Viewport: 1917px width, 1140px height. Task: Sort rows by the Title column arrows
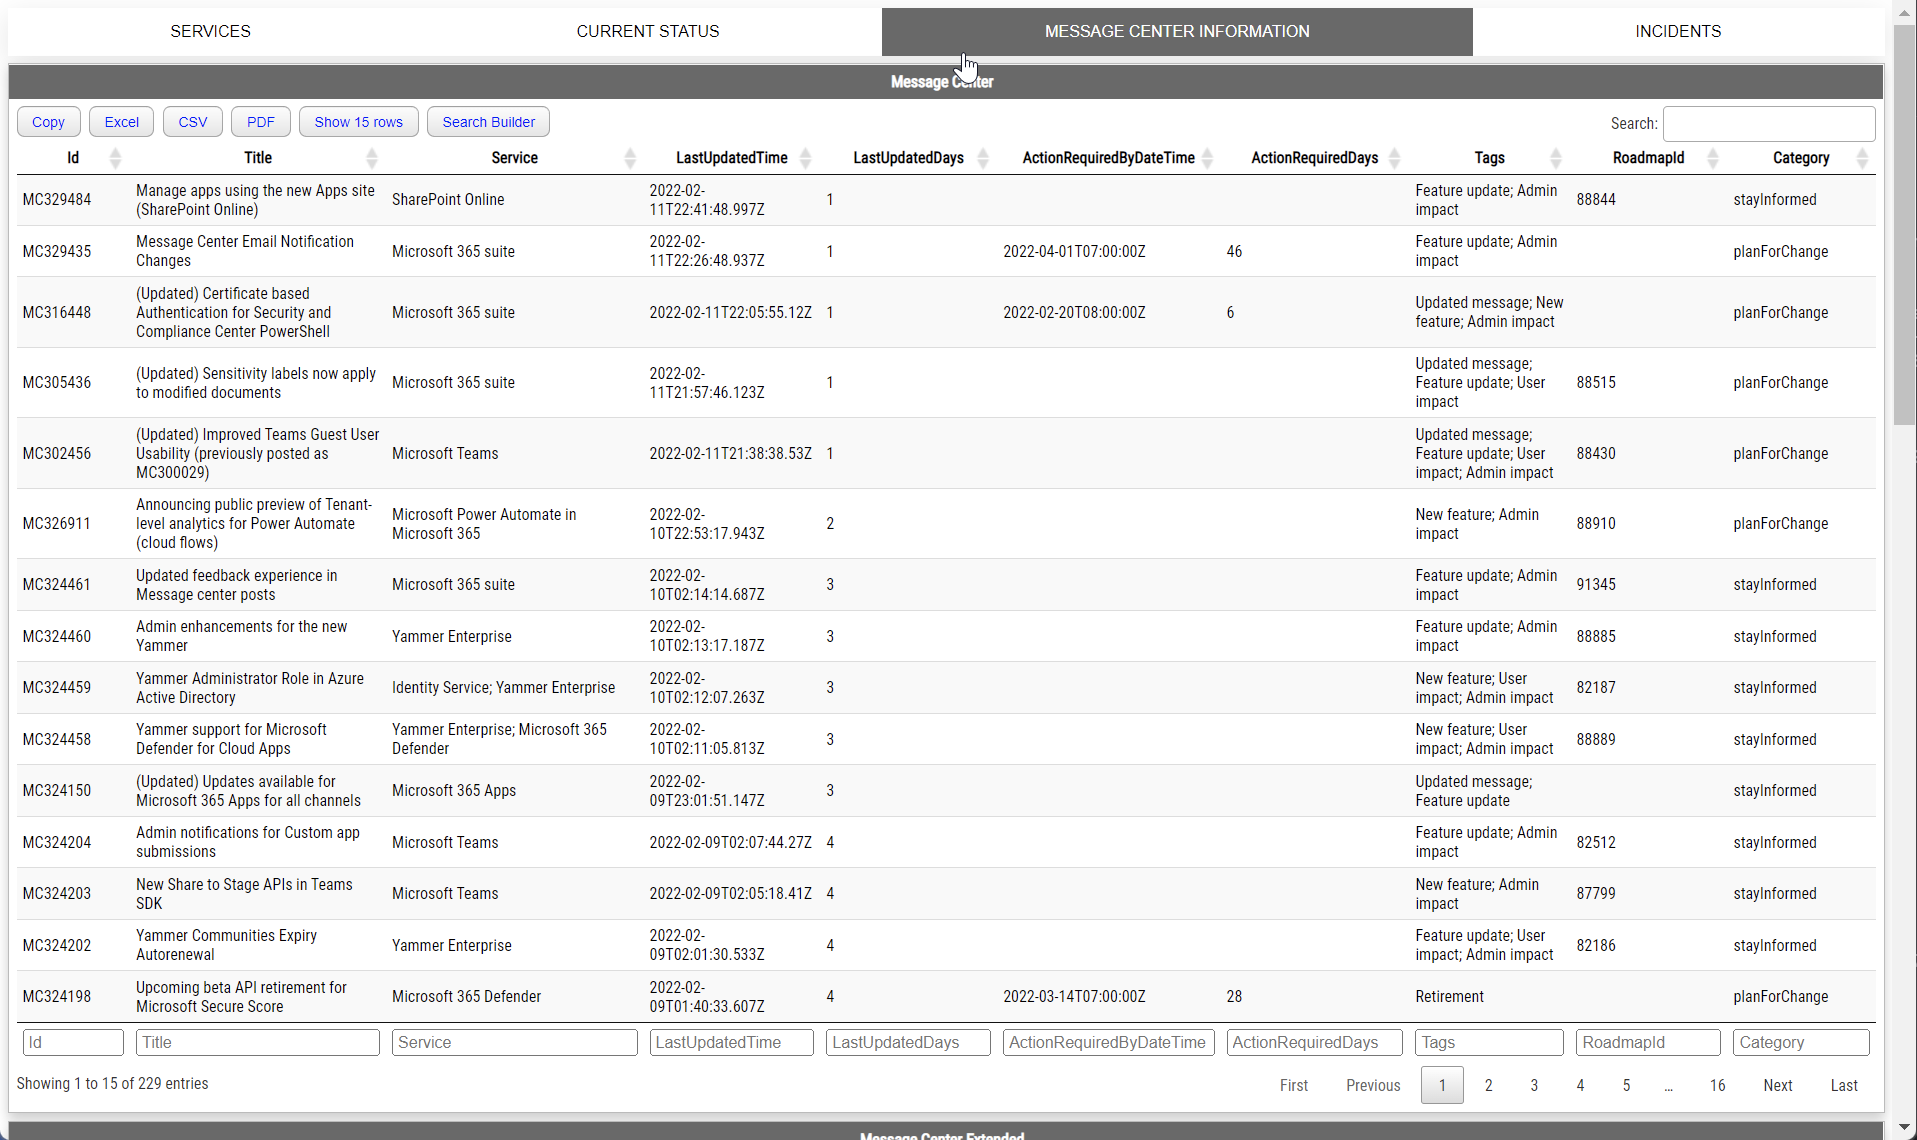tap(371, 158)
